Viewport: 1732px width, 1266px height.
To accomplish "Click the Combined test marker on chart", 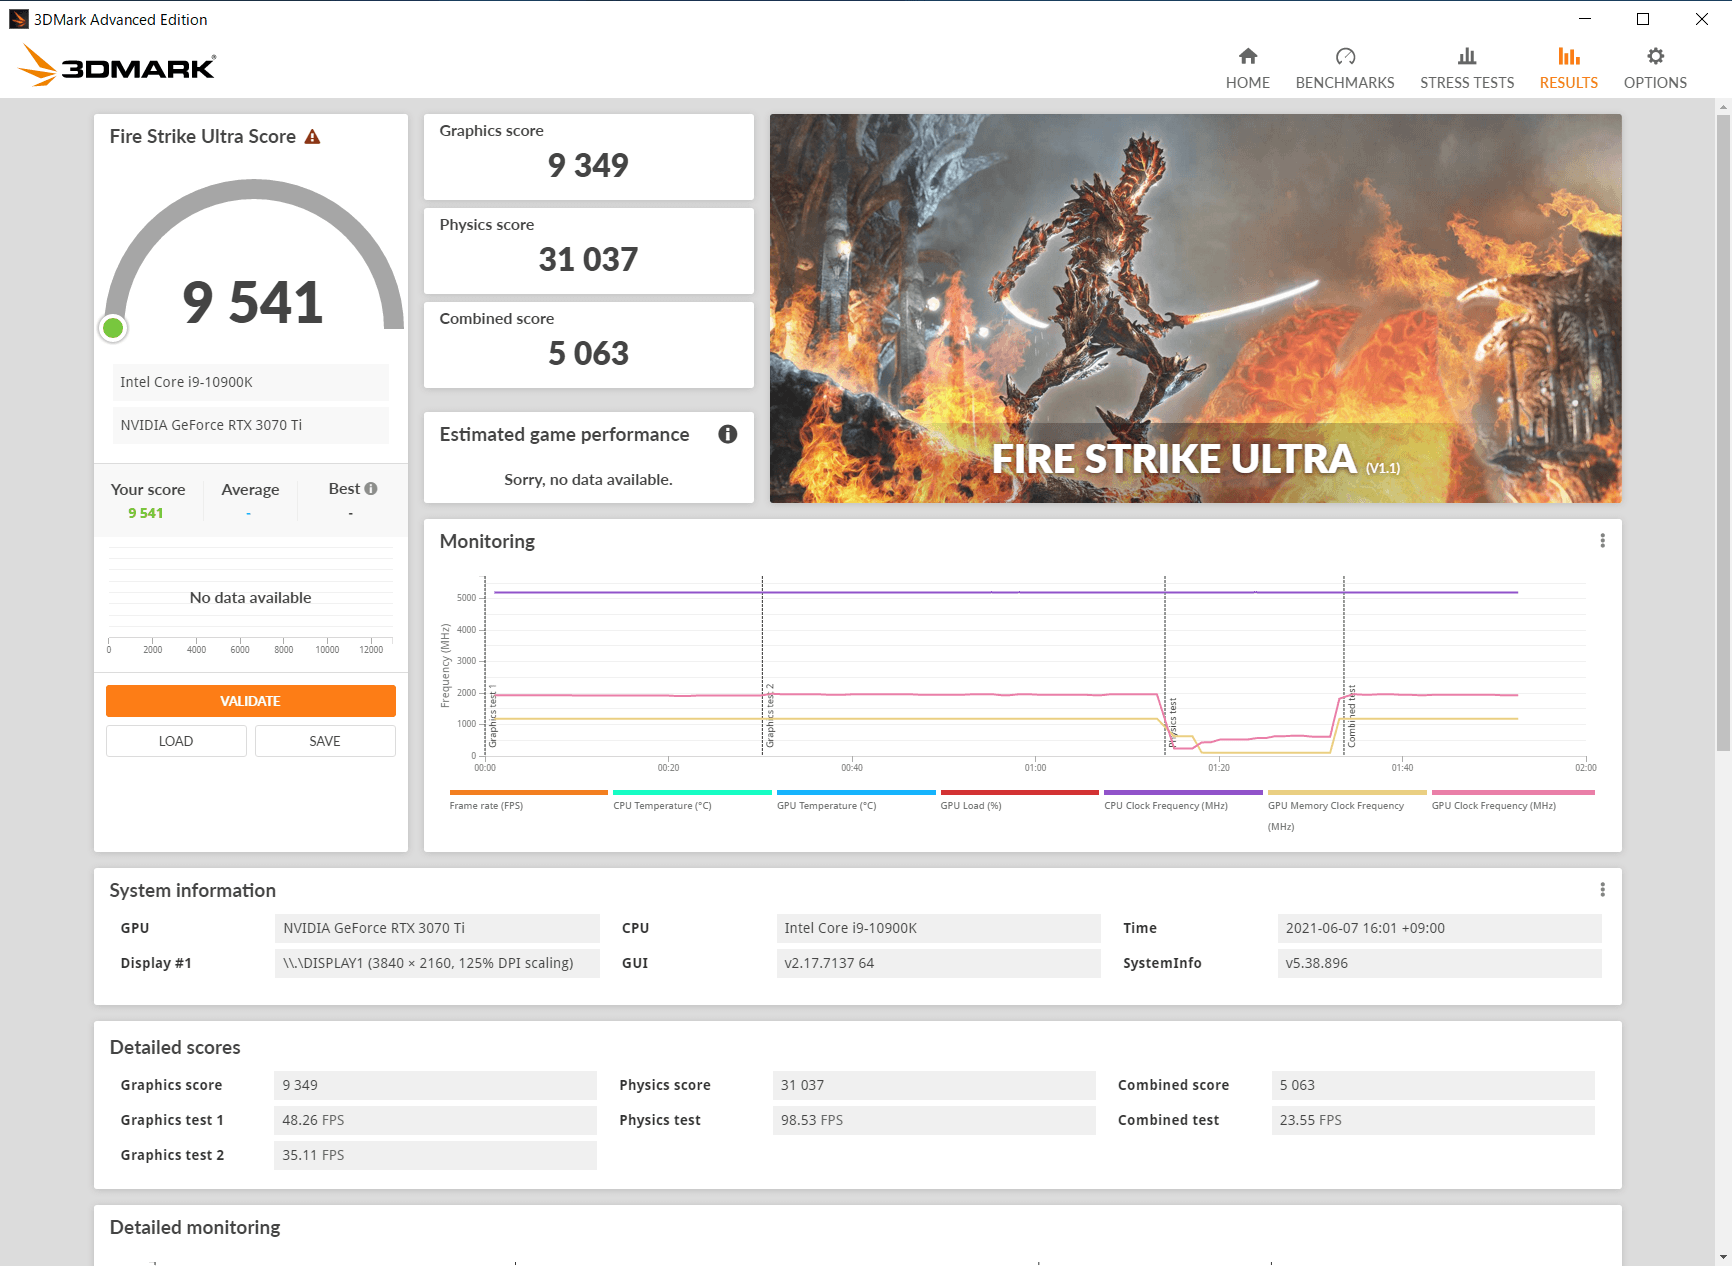I will point(1345,665).
